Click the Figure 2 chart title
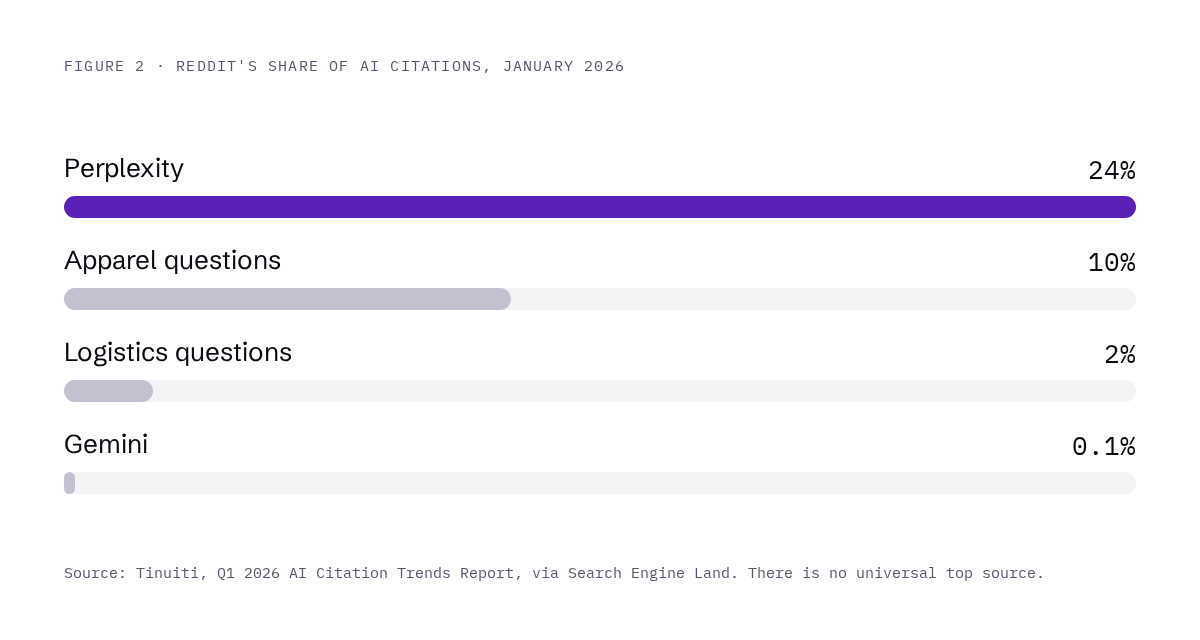 344,66
